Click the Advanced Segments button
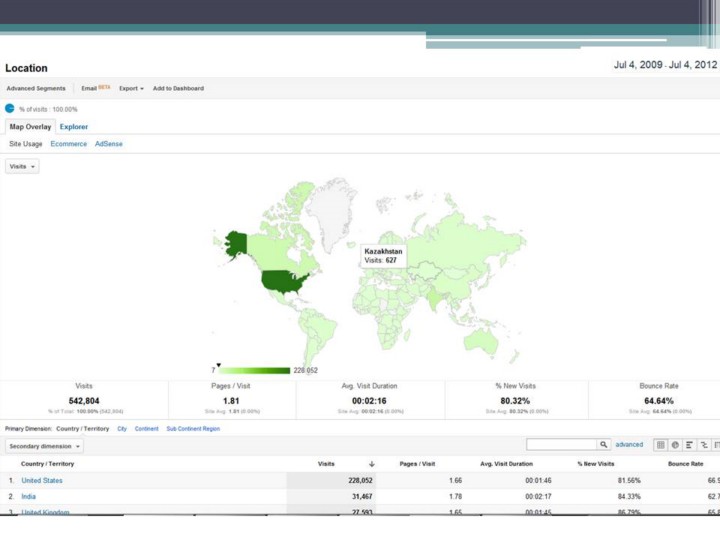 pyautogui.click(x=35, y=88)
